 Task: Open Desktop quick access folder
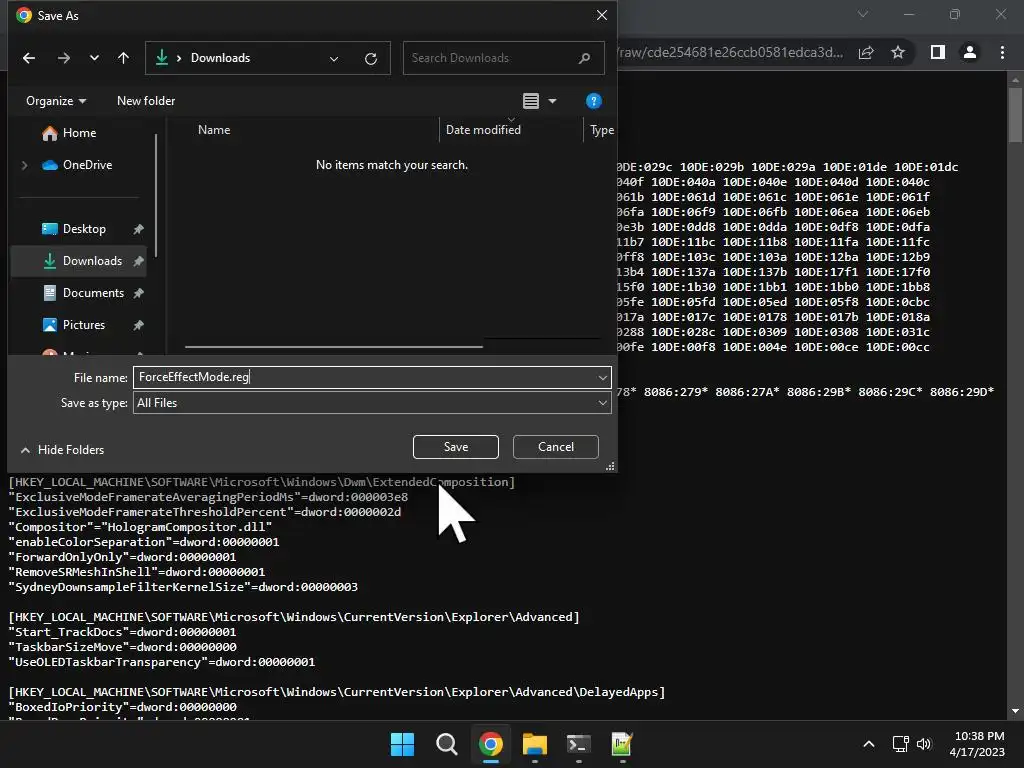(x=84, y=229)
